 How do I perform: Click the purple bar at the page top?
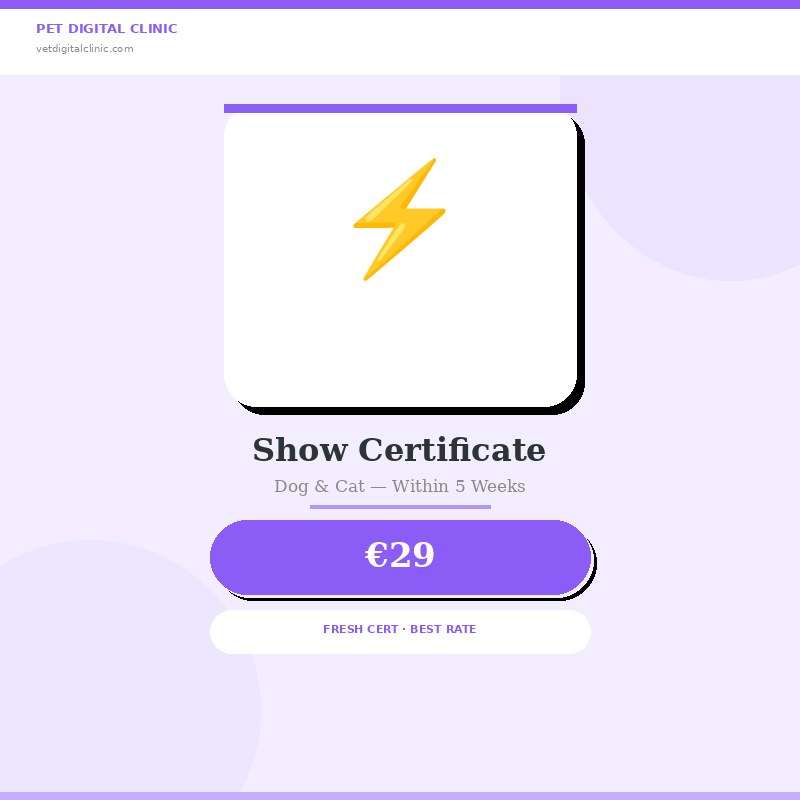tap(400, 4)
